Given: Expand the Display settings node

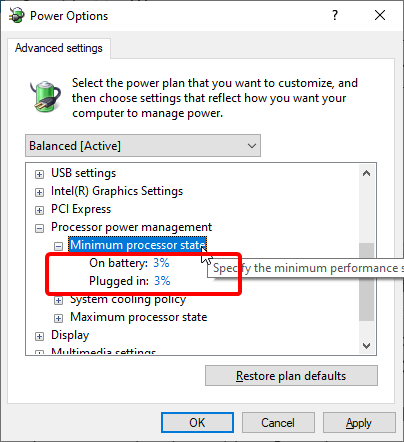Looking at the screenshot, I should click(x=39, y=336).
